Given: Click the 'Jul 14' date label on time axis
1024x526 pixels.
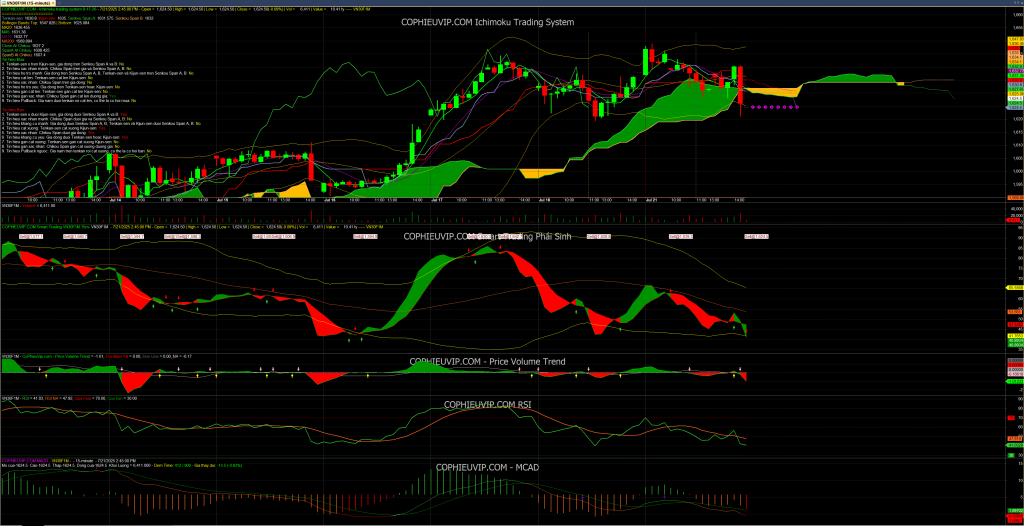Looking at the screenshot, I should tap(115, 200).
